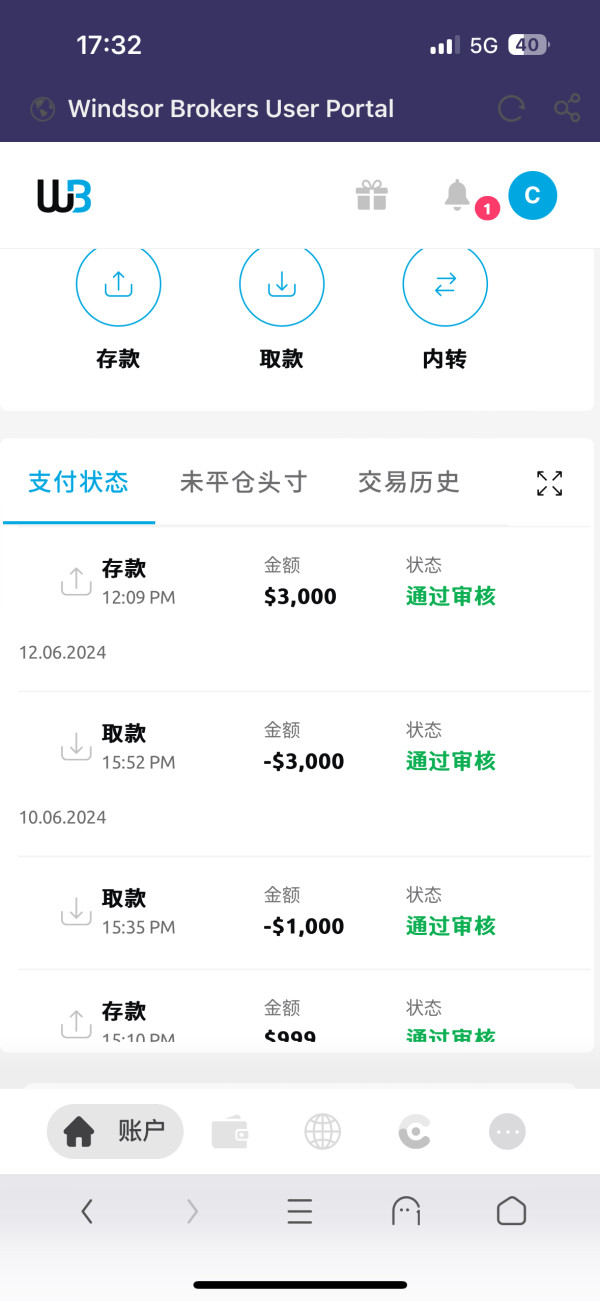Open user profile avatar 'C'
Viewport: 600px width, 1301px height.
(532, 195)
